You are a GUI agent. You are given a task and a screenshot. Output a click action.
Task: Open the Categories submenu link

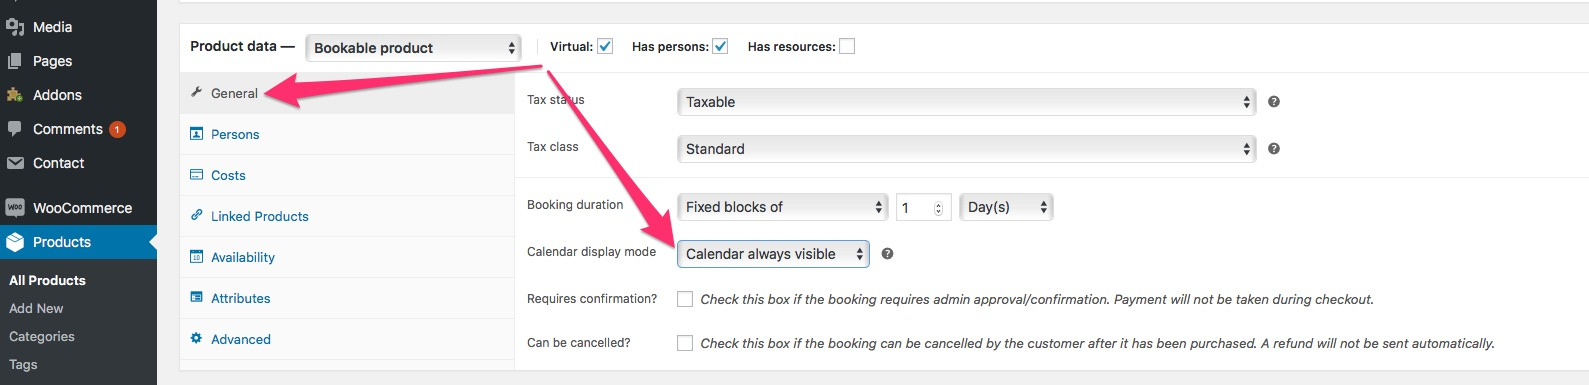pyautogui.click(x=42, y=336)
